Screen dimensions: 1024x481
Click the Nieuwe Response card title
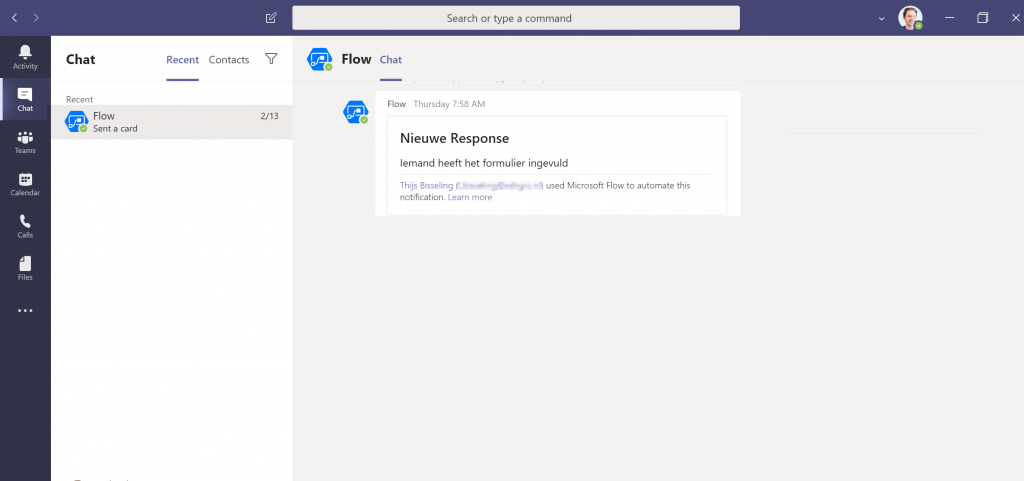coord(454,138)
